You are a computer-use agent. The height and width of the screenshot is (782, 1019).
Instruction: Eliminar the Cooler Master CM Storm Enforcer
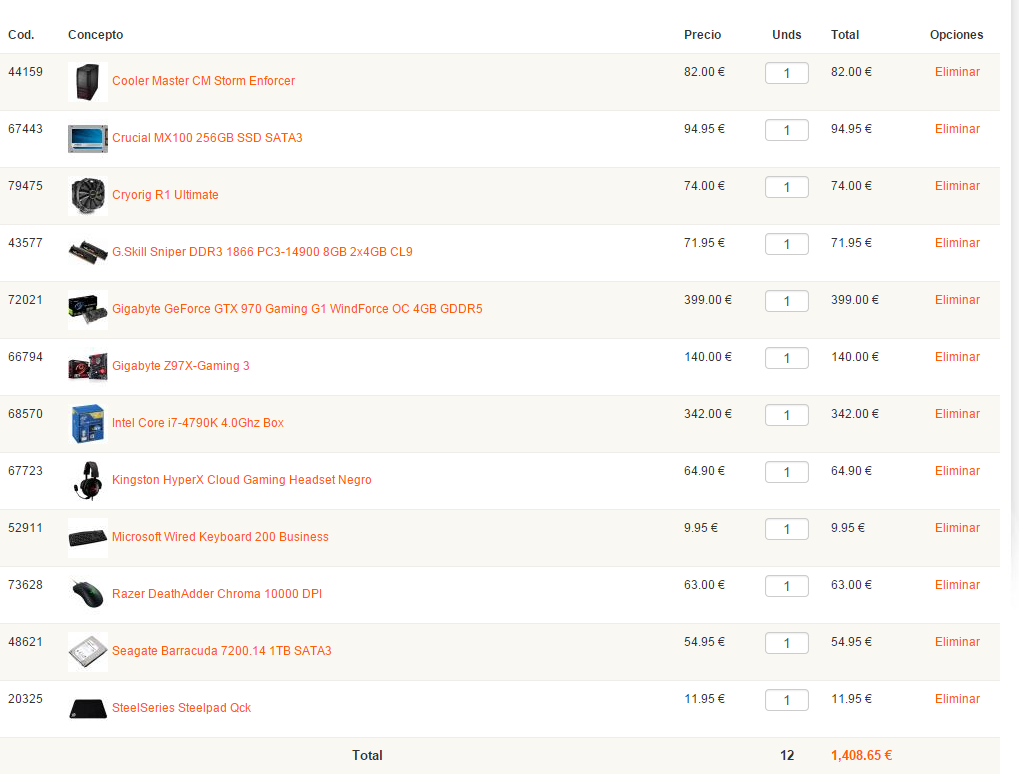tap(957, 72)
